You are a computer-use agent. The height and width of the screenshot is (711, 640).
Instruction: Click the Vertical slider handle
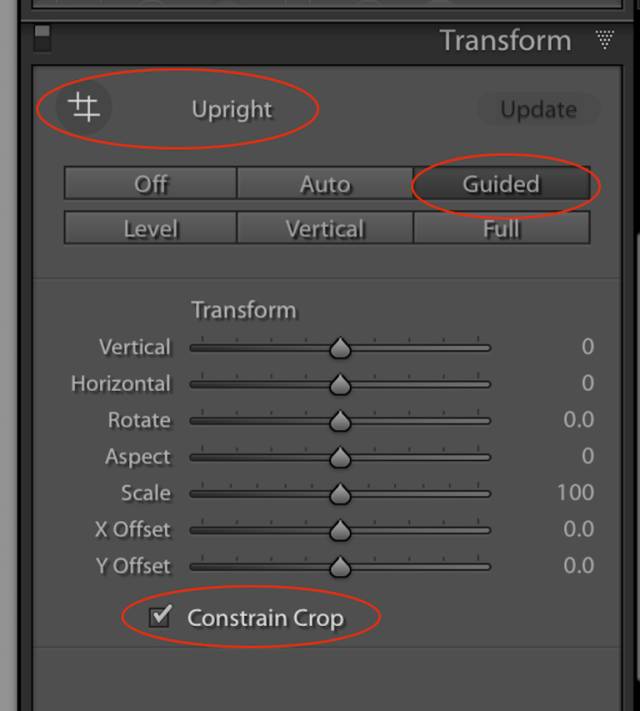point(340,348)
